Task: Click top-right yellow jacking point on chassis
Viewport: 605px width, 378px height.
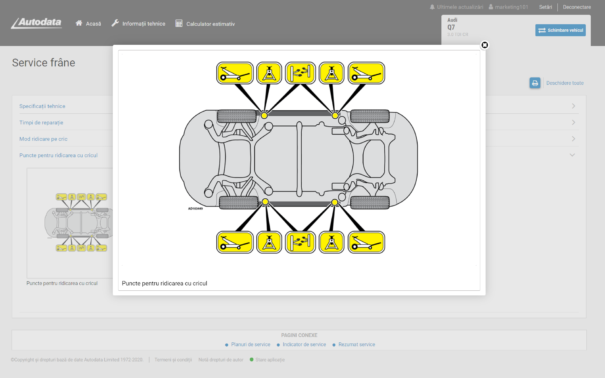Action: point(335,115)
